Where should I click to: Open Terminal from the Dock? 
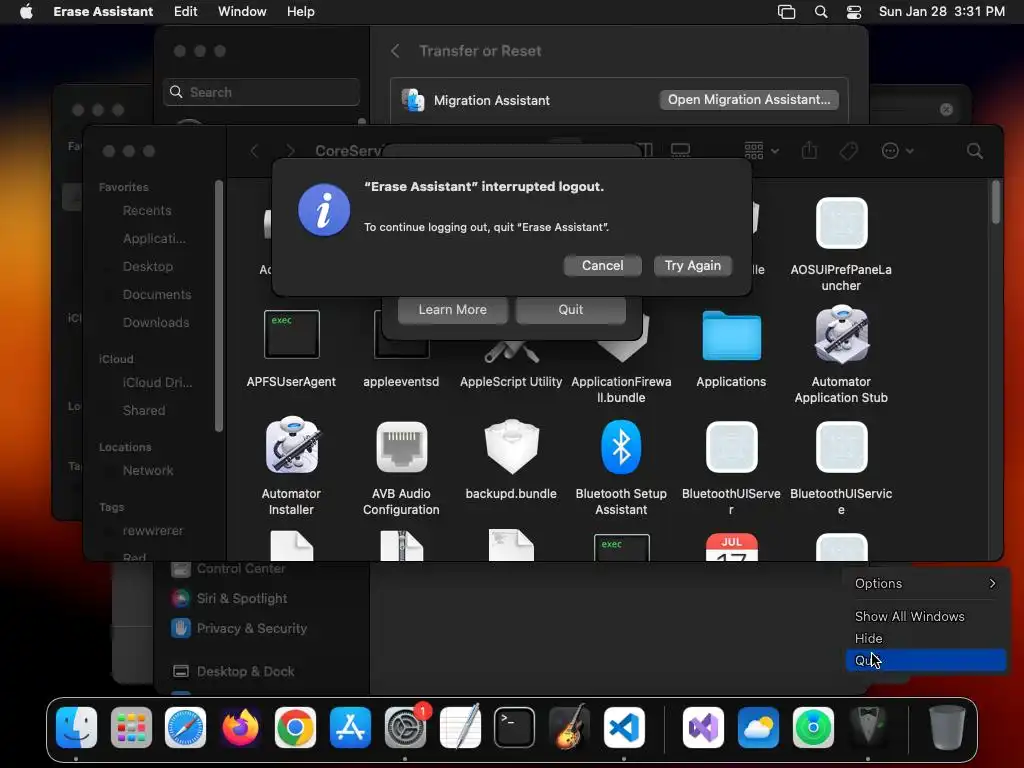[515, 727]
